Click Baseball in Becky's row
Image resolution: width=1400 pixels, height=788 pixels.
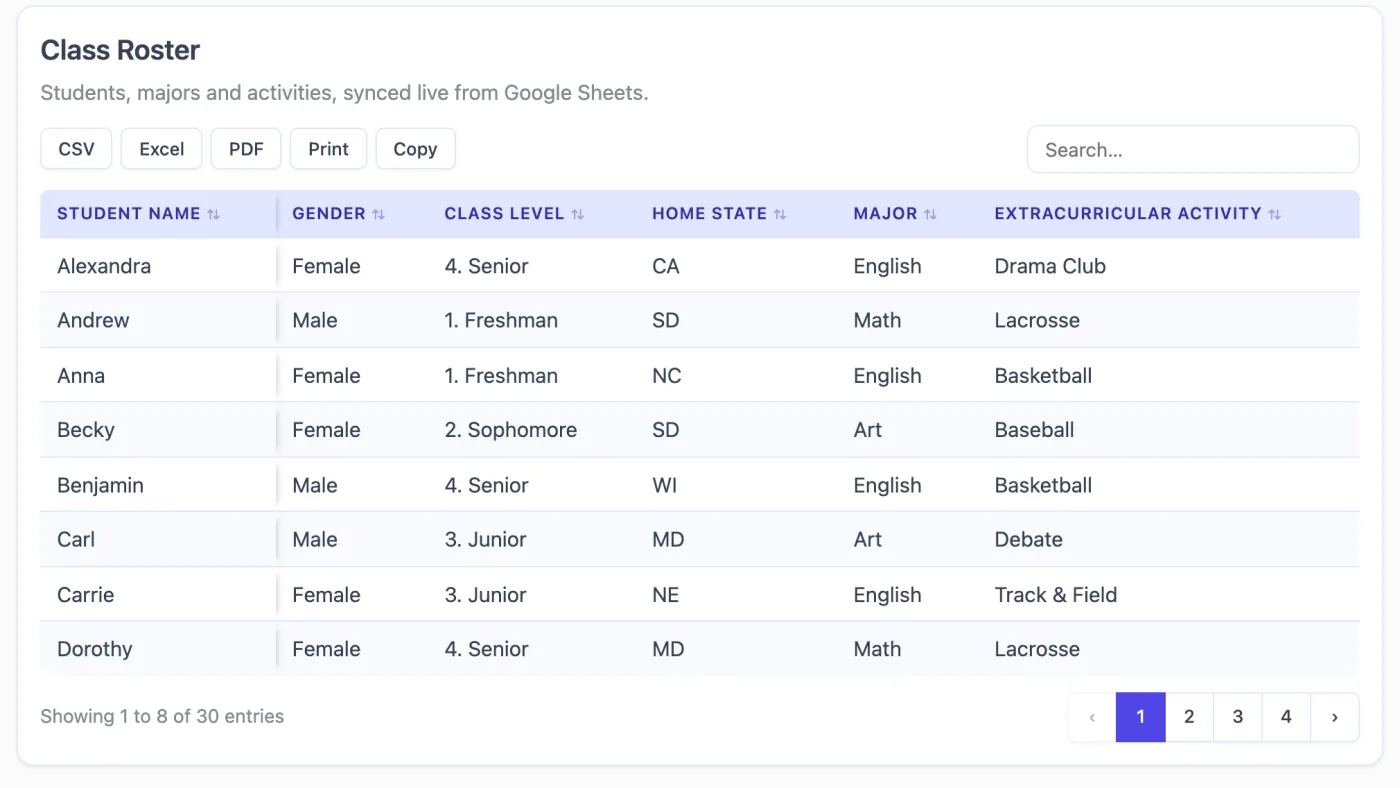point(1034,430)
